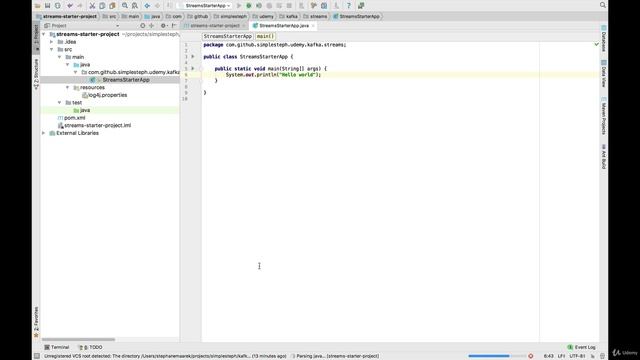
Task: Click Hide Project panel icon
Action: click(x=174, y=25)
